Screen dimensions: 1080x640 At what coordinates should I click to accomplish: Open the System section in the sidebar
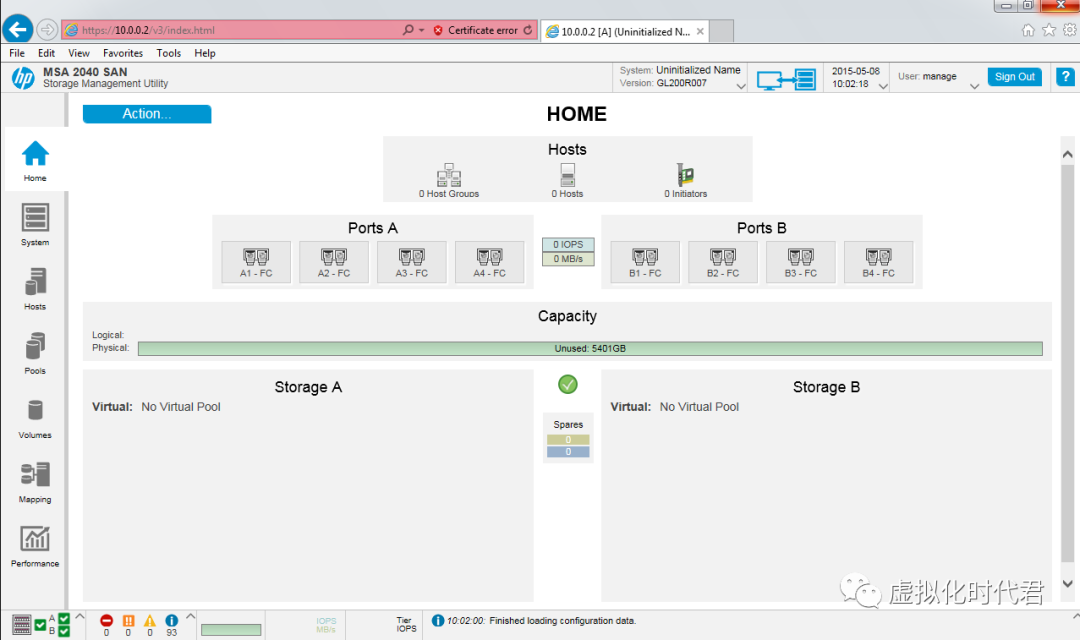point(35,225)
